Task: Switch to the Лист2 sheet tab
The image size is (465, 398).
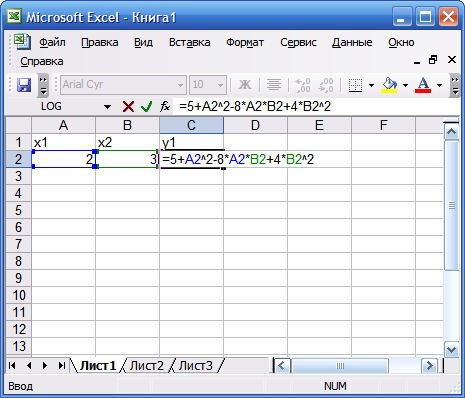Action: [147, 366]
